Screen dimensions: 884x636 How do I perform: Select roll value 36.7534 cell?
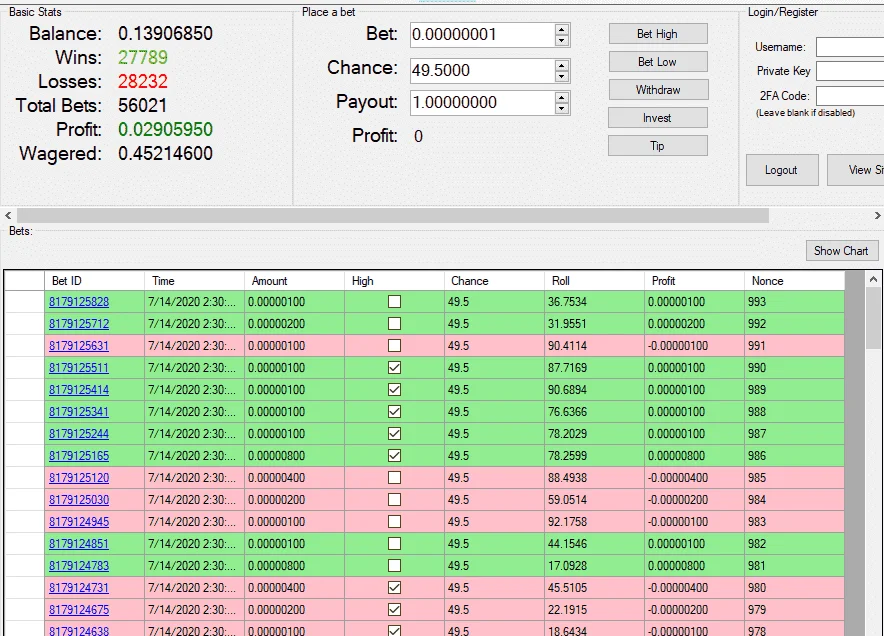[594, 302]
